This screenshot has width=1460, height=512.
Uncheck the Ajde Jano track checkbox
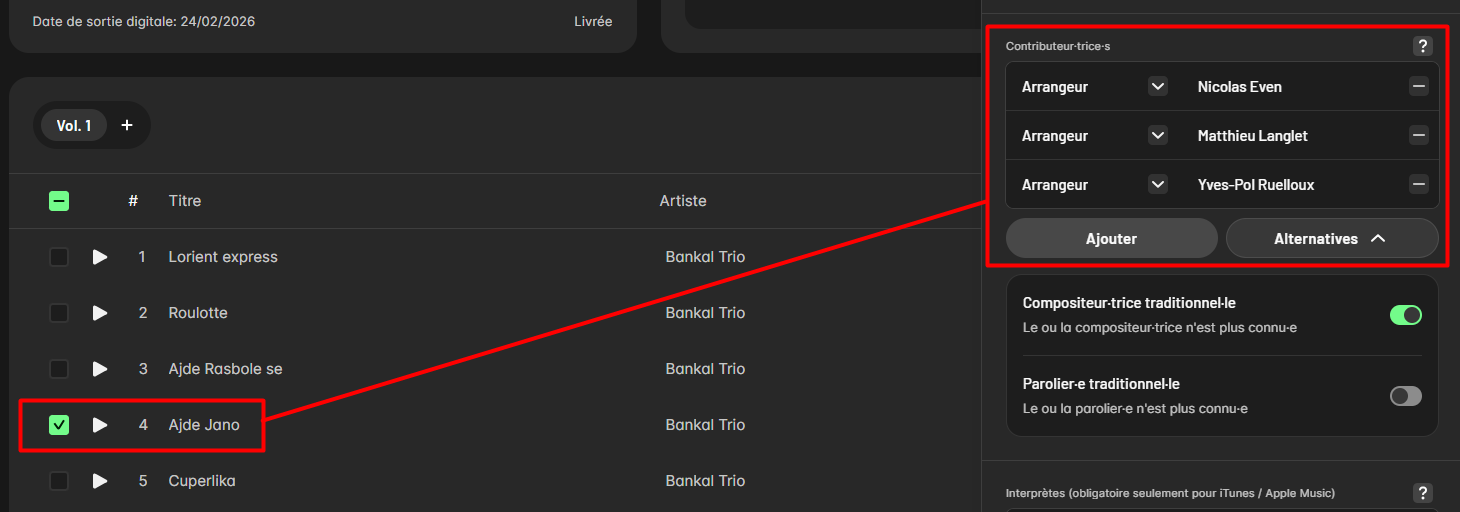pyautogui.click(x=59, y=425)
